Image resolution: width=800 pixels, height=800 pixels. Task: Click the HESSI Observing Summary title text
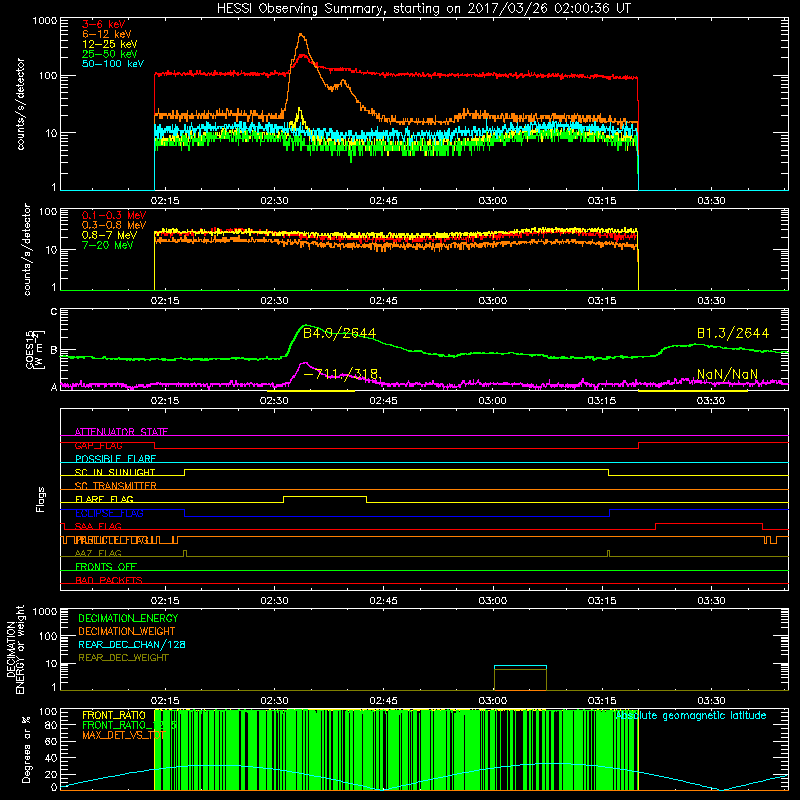[x=424, y=9]
